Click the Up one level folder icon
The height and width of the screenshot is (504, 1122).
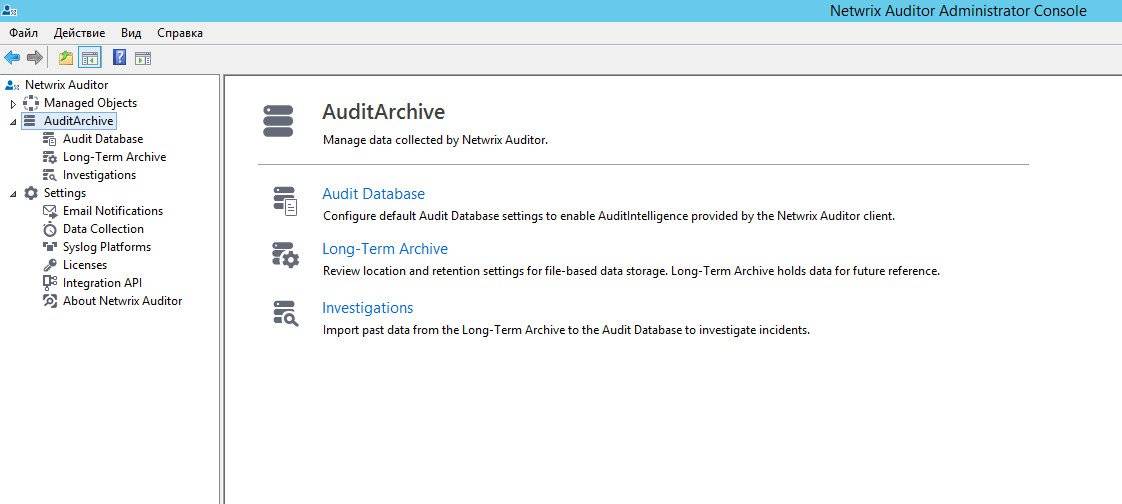coord(66,58)
